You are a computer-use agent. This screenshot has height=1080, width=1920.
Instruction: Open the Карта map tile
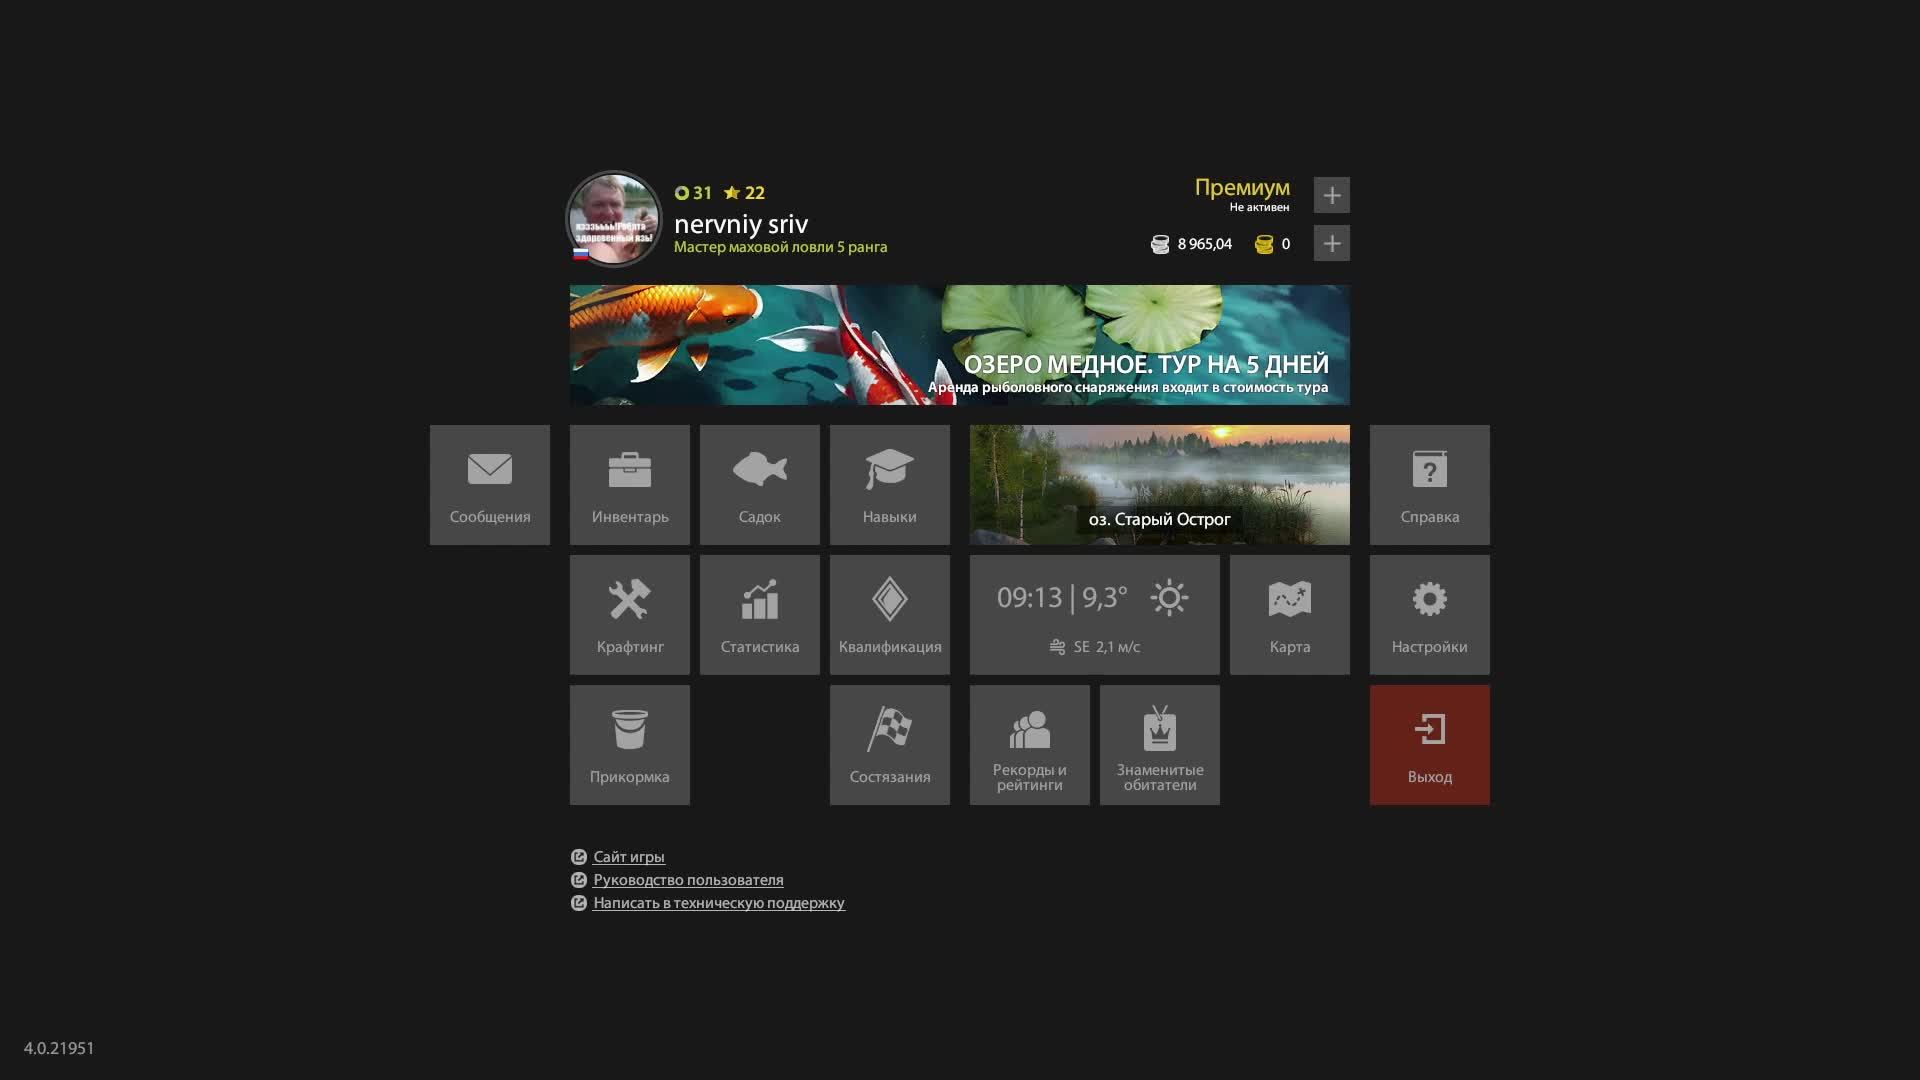coord(1290,615)
